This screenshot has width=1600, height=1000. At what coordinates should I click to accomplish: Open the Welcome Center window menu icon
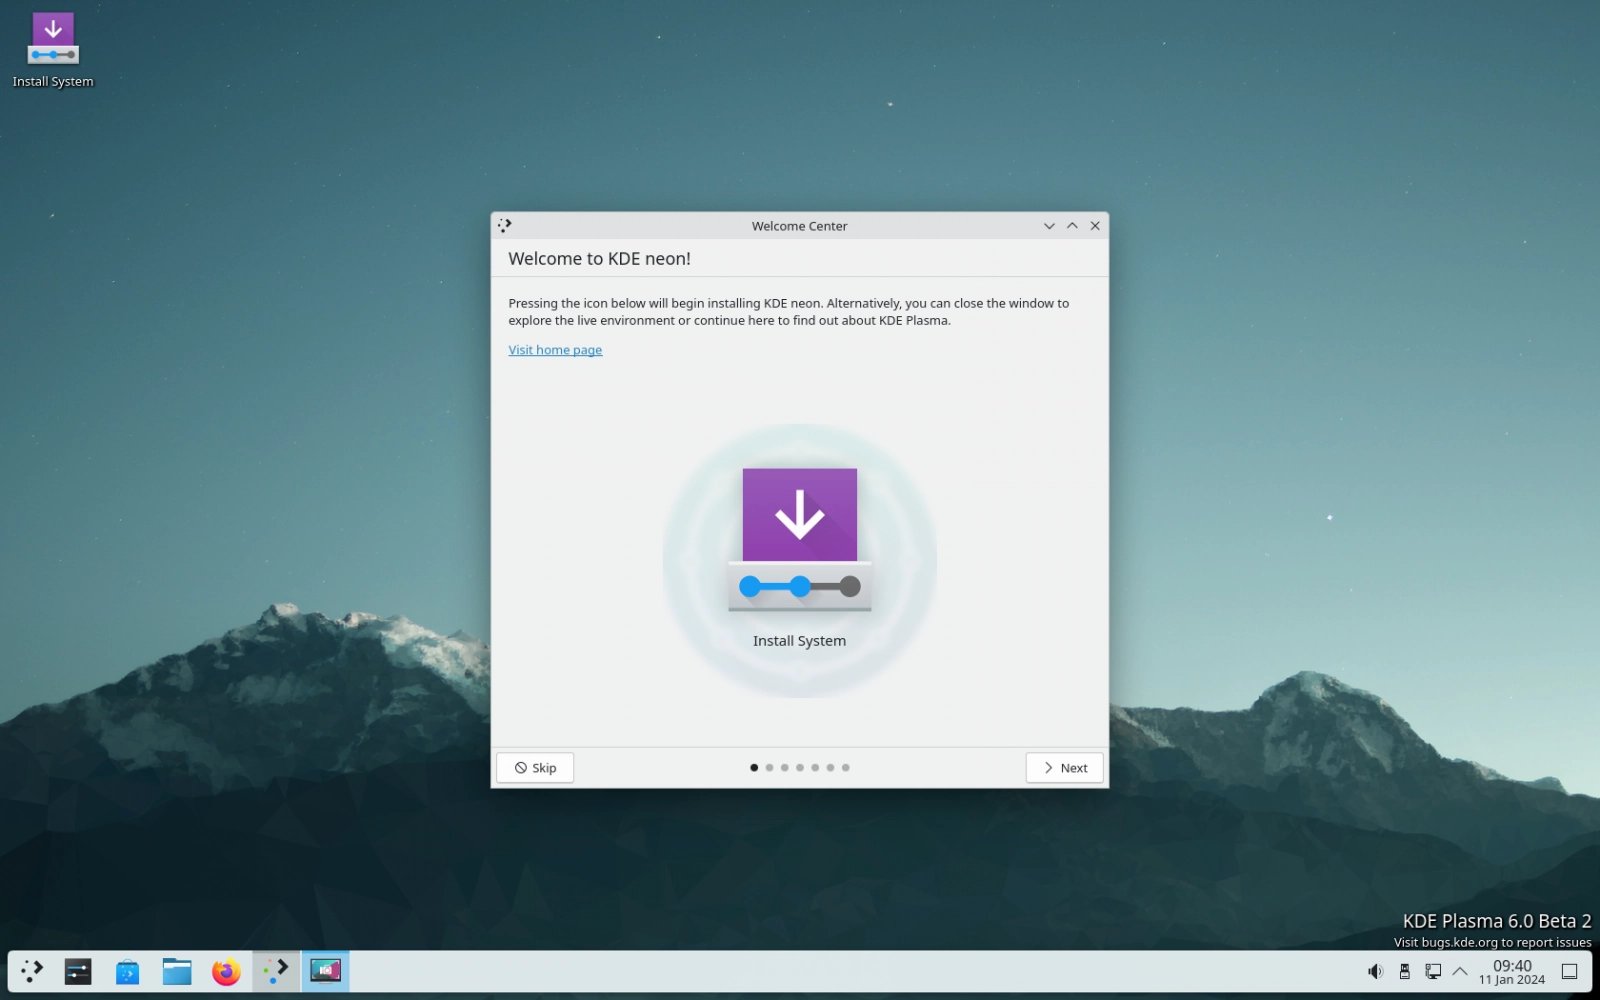pos(505,226)
